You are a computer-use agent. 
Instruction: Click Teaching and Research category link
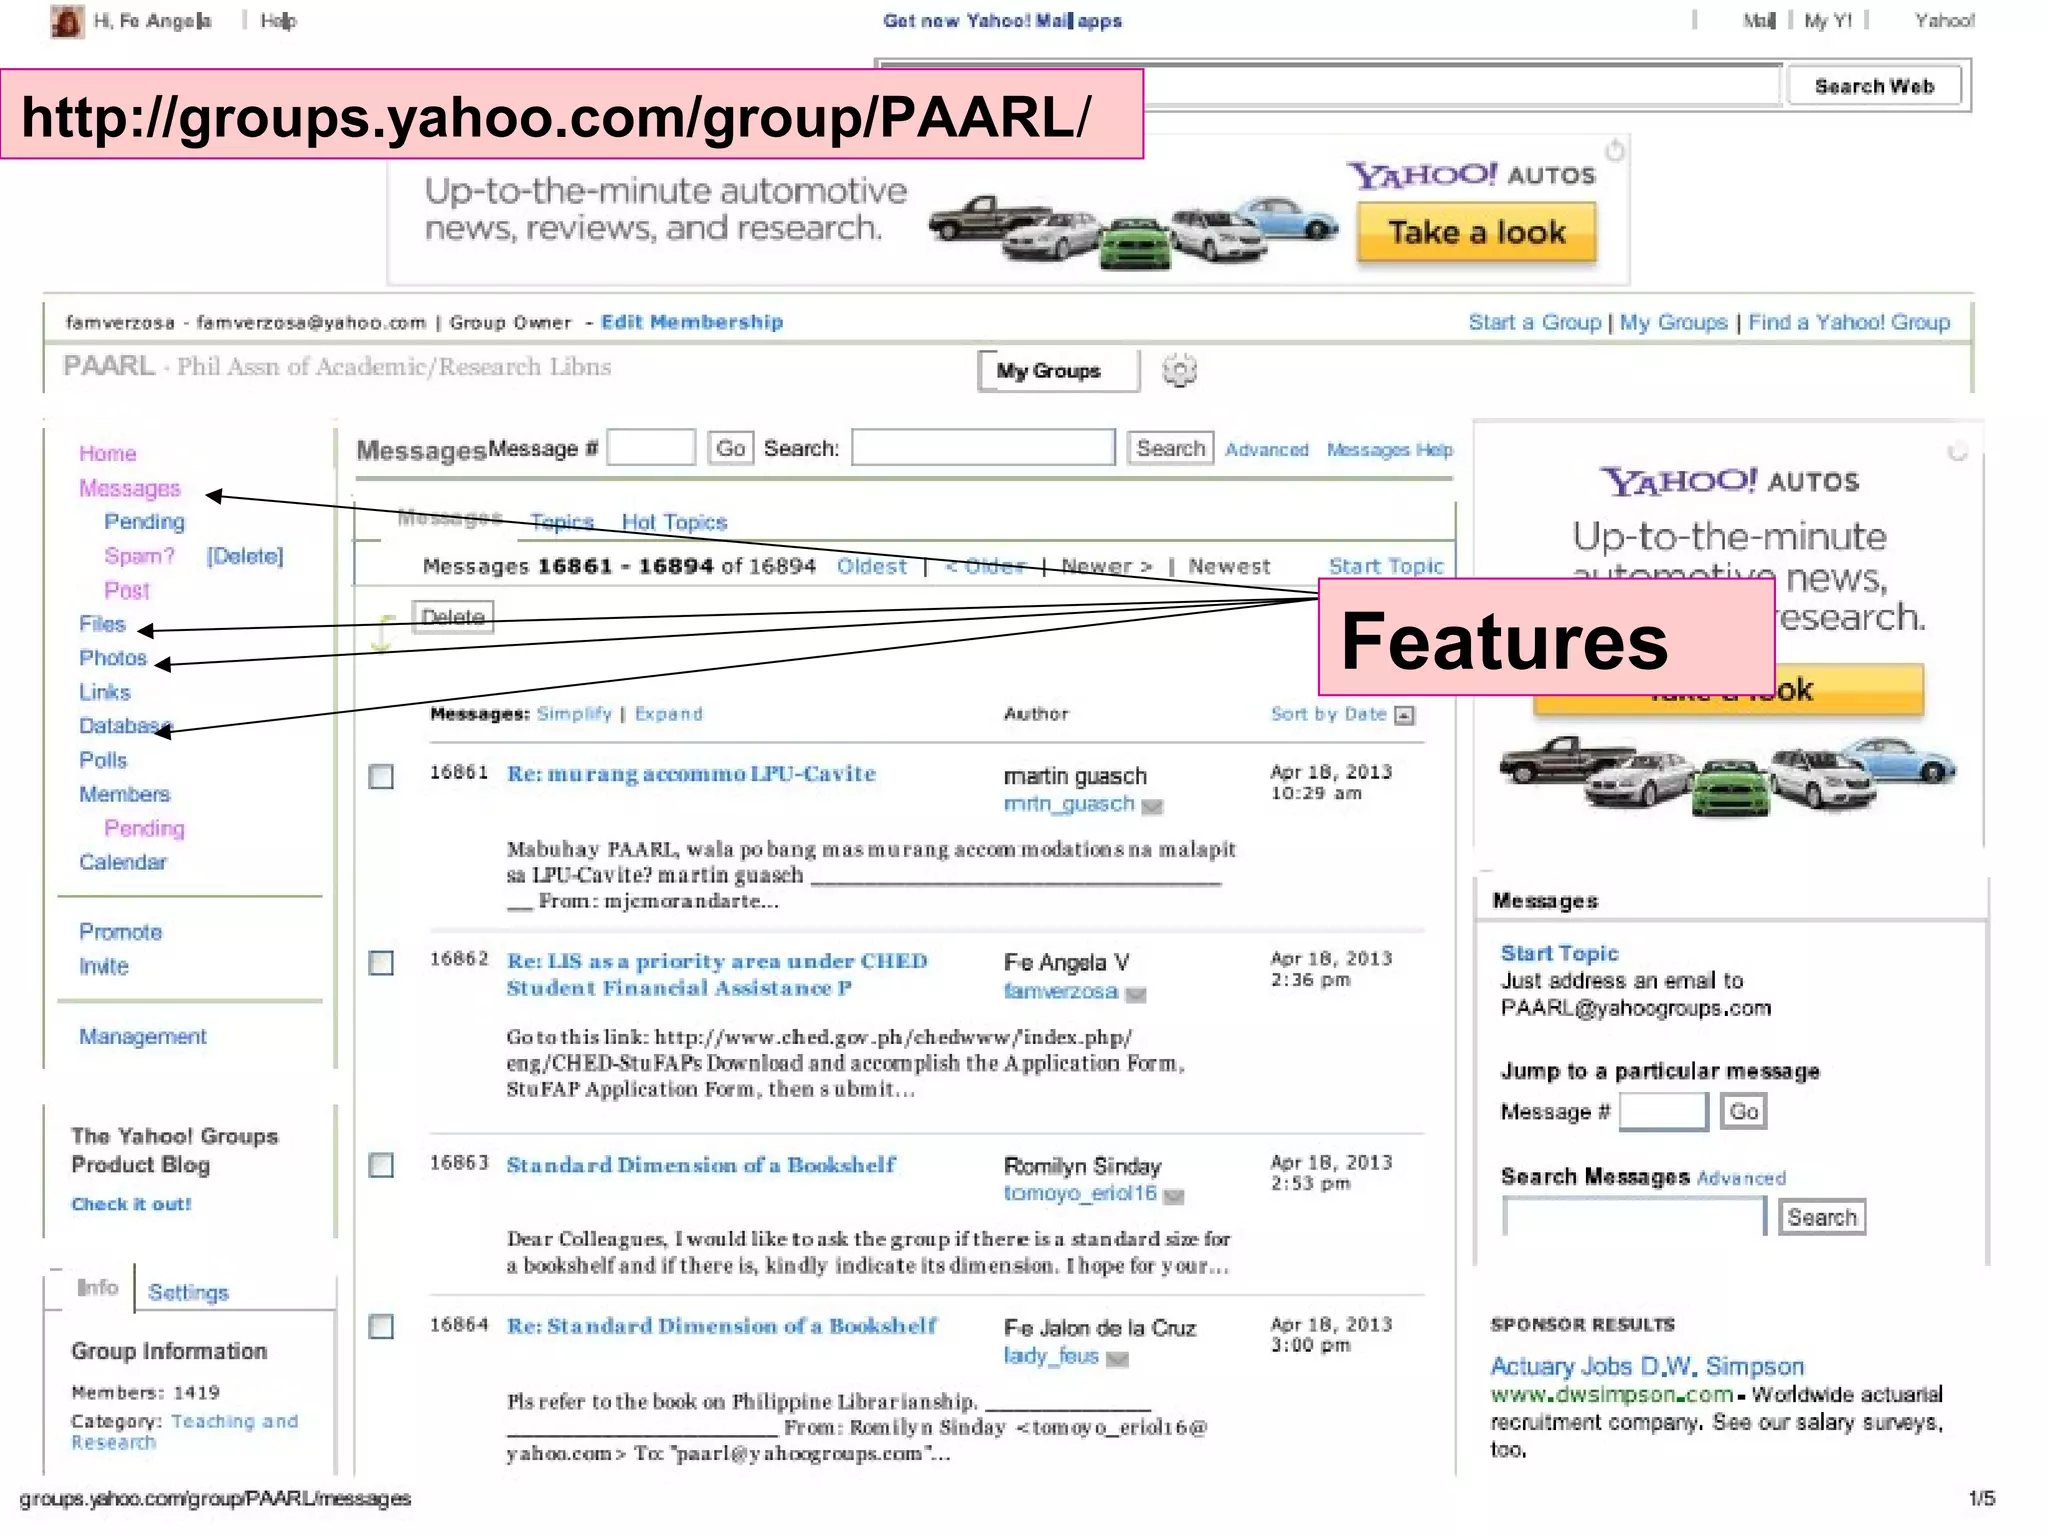coord(185,1431)
